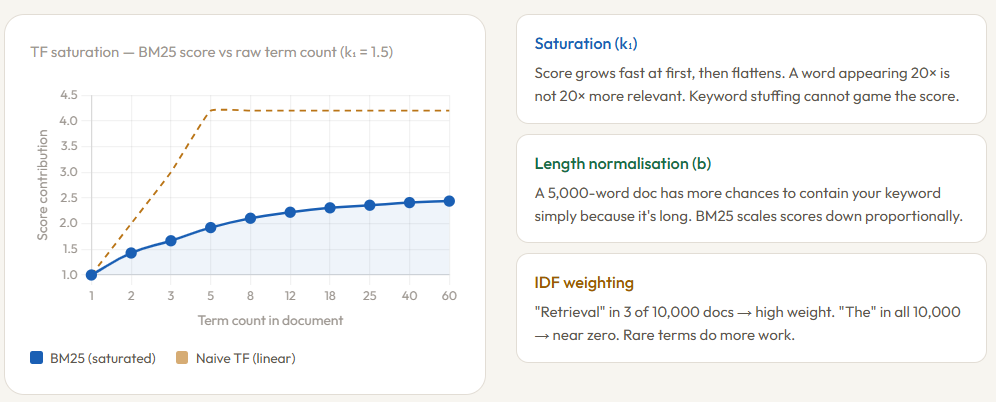Viewport: 996px width, 402px height.
Task: Click the BM25 data point at term count 25
Action: [370, 205]
